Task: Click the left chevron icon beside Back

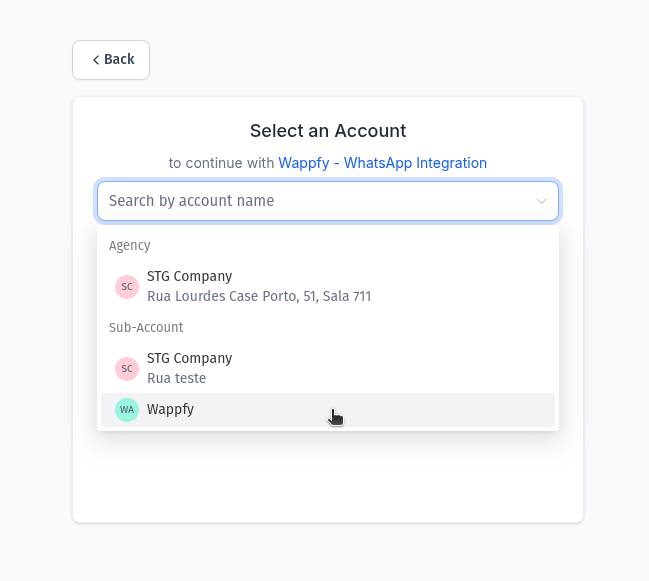Action: 96,60
